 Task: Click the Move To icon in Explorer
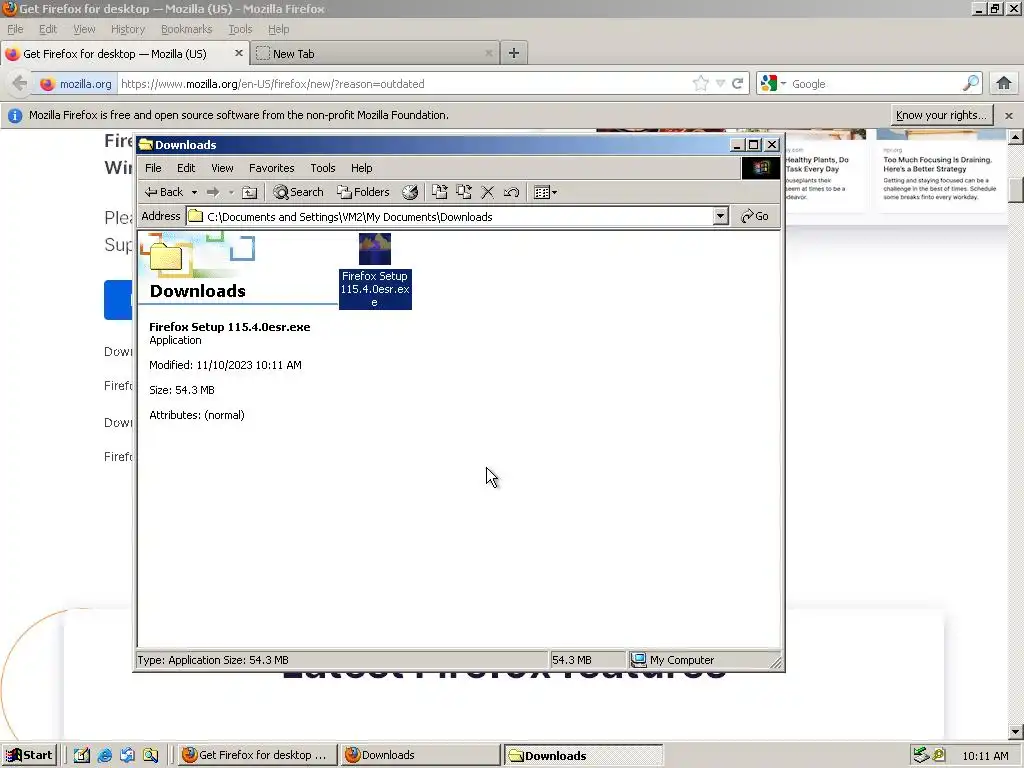point(440,192)
